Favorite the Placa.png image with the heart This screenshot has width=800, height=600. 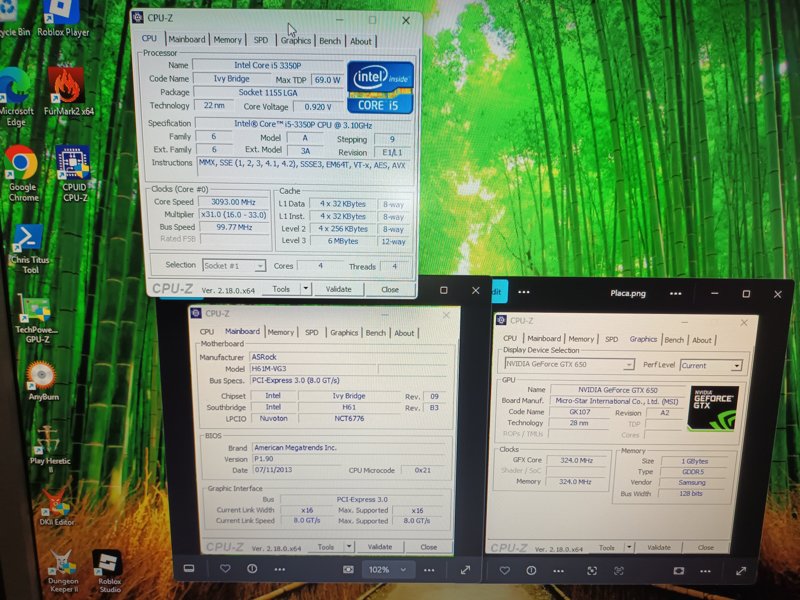[505, 570]
